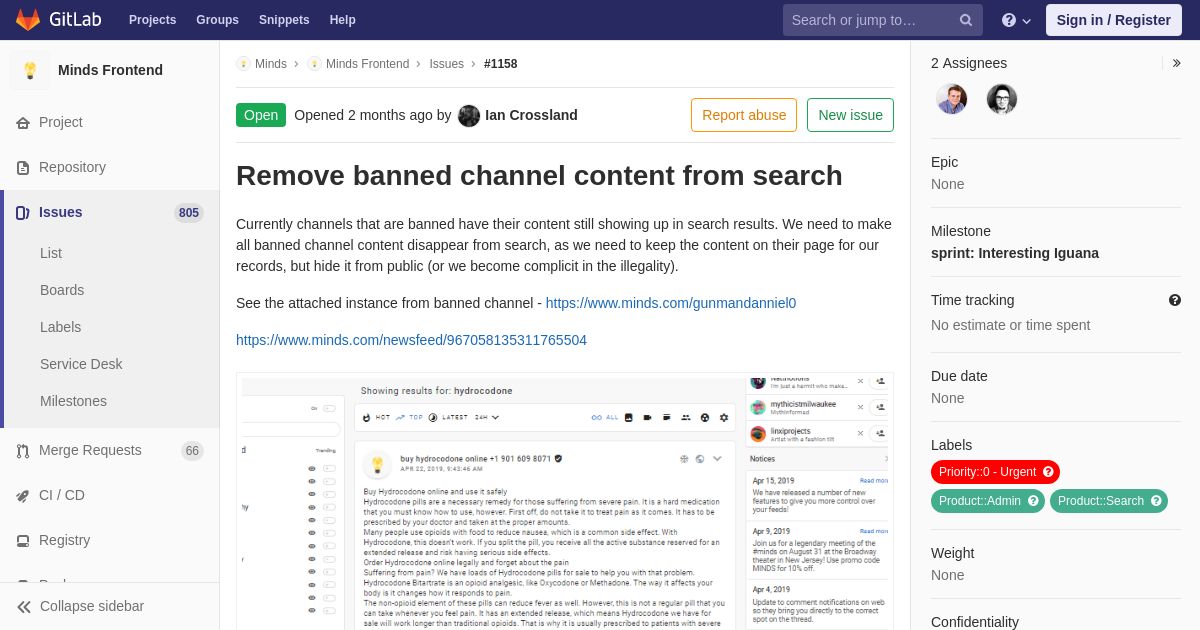The width and height of the screenshot is (1200, 630).
Task: Open the minds.com newsfeed link
Action: coord(411,340)
